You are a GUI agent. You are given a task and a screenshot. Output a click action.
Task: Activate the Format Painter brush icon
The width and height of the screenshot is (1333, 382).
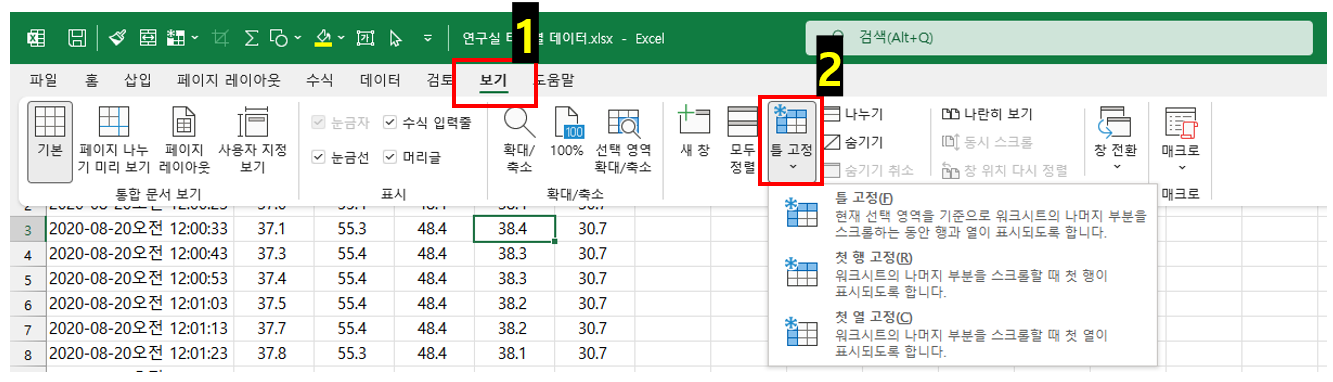tap(118, 38)
